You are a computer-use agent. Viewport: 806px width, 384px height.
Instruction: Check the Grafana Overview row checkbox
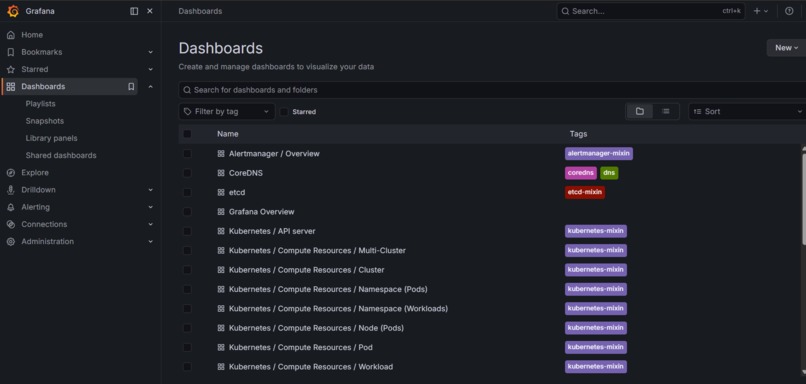187,212
